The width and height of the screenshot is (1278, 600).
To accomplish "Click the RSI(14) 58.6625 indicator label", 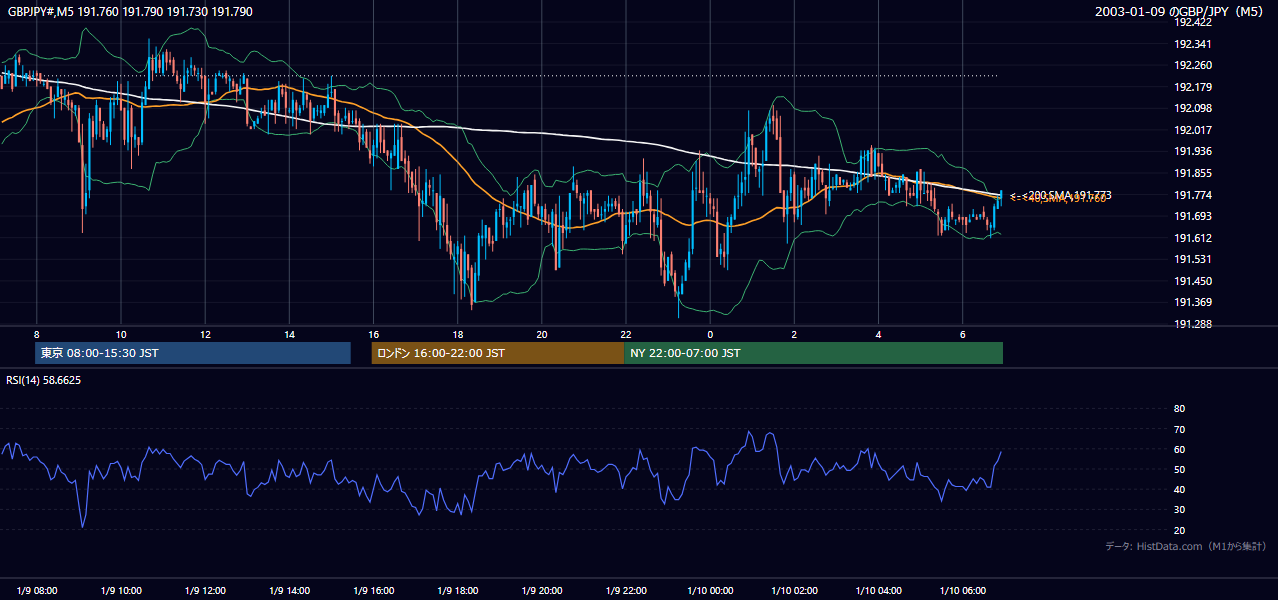I will tap(44, 380).
